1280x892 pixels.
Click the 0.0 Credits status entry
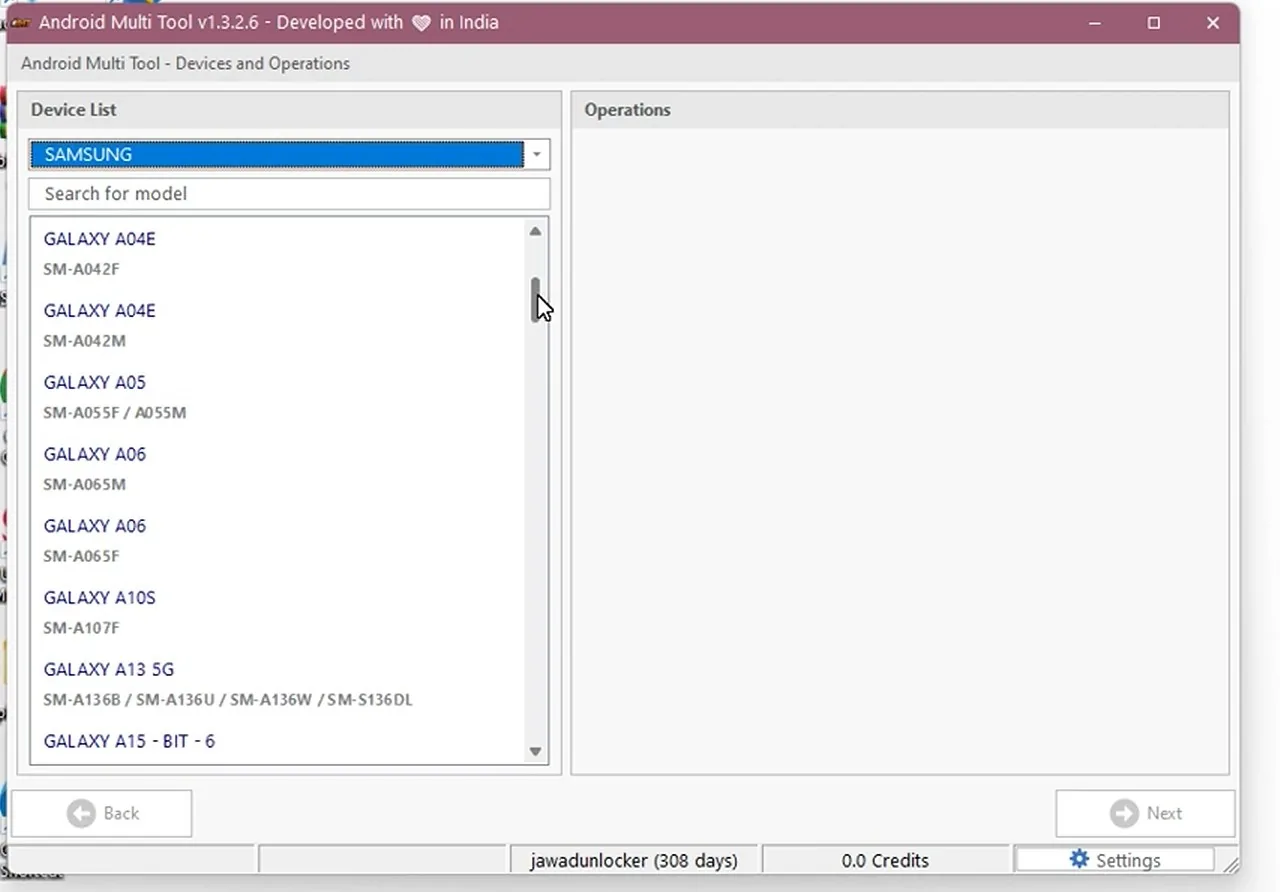click(885, 860)
